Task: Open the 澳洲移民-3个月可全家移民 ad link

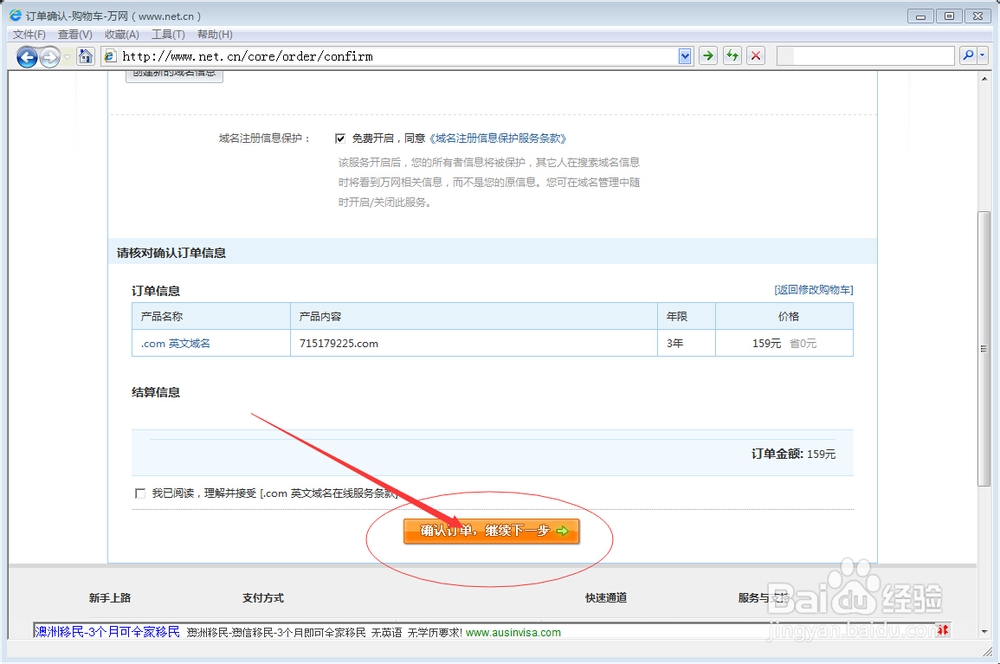Action: [107, 632]
